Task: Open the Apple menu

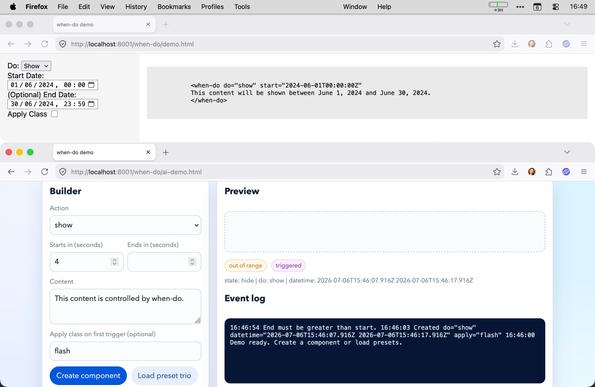Action: (13, 6)
